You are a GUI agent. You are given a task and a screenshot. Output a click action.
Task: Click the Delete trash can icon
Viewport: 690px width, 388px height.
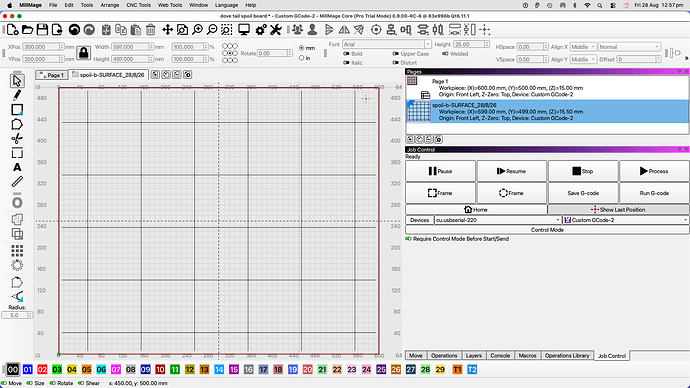[x=150, y=29]
